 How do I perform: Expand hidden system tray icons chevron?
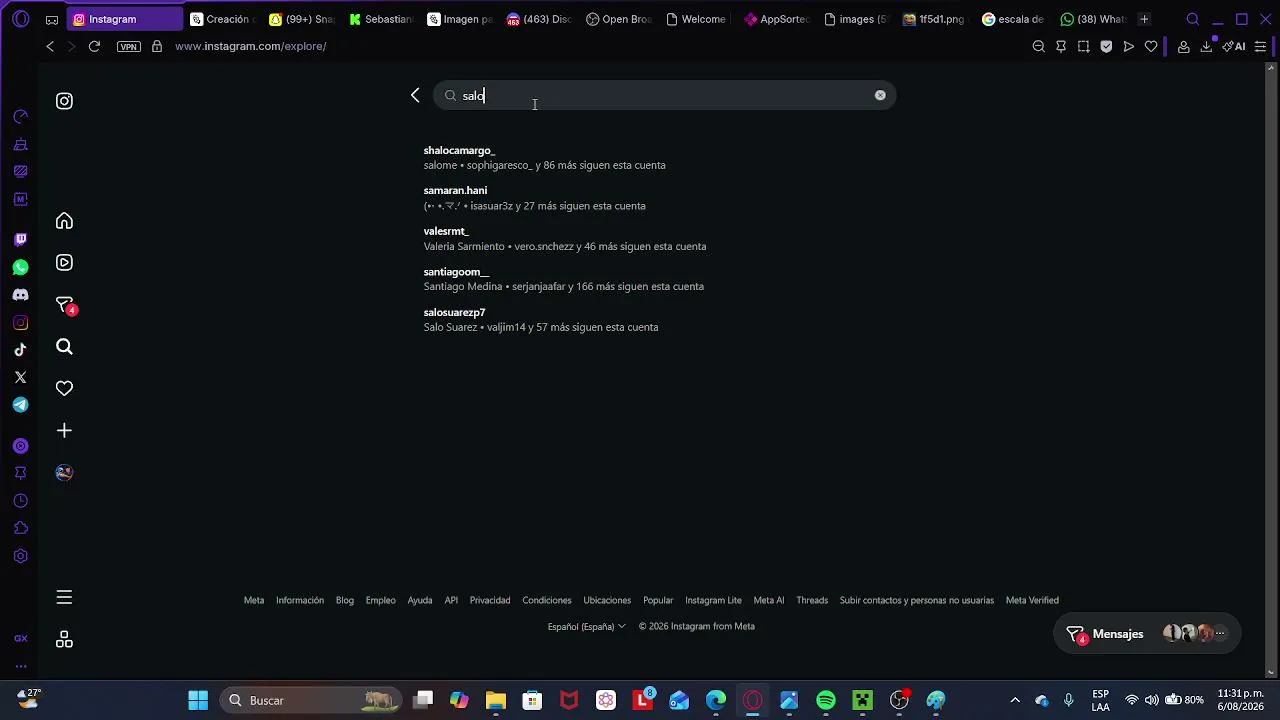1015,700
